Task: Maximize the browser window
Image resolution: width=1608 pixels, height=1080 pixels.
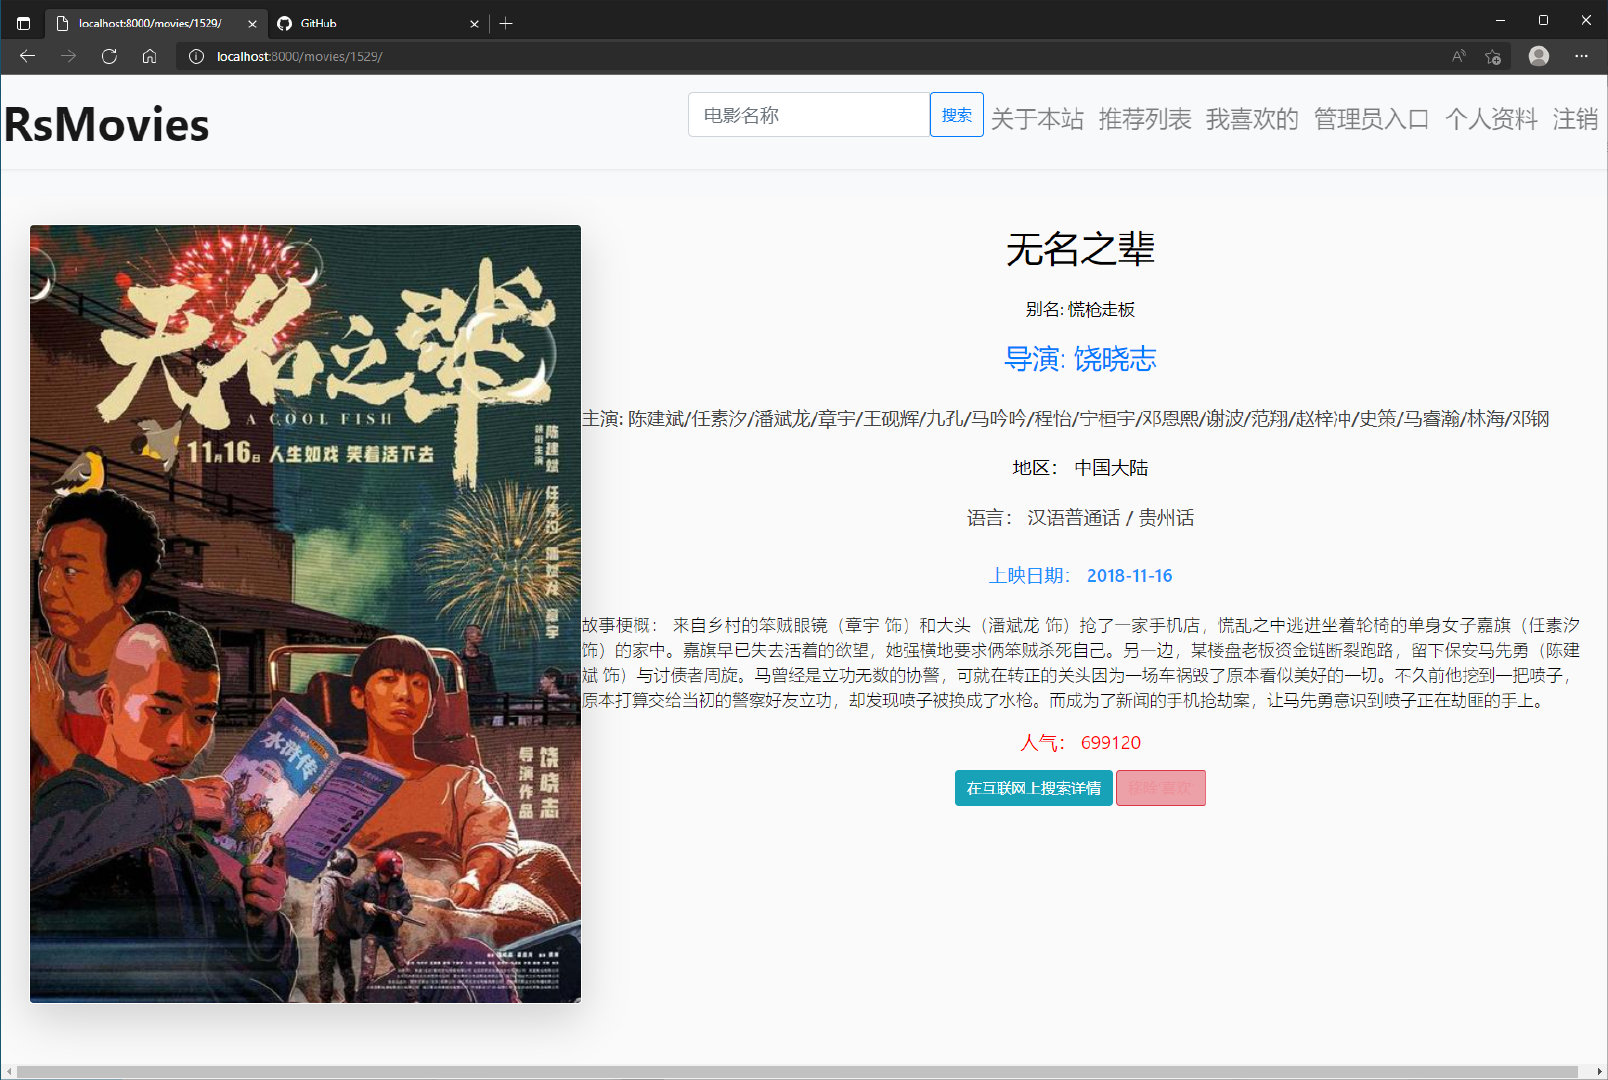Action: [1543, 20]
